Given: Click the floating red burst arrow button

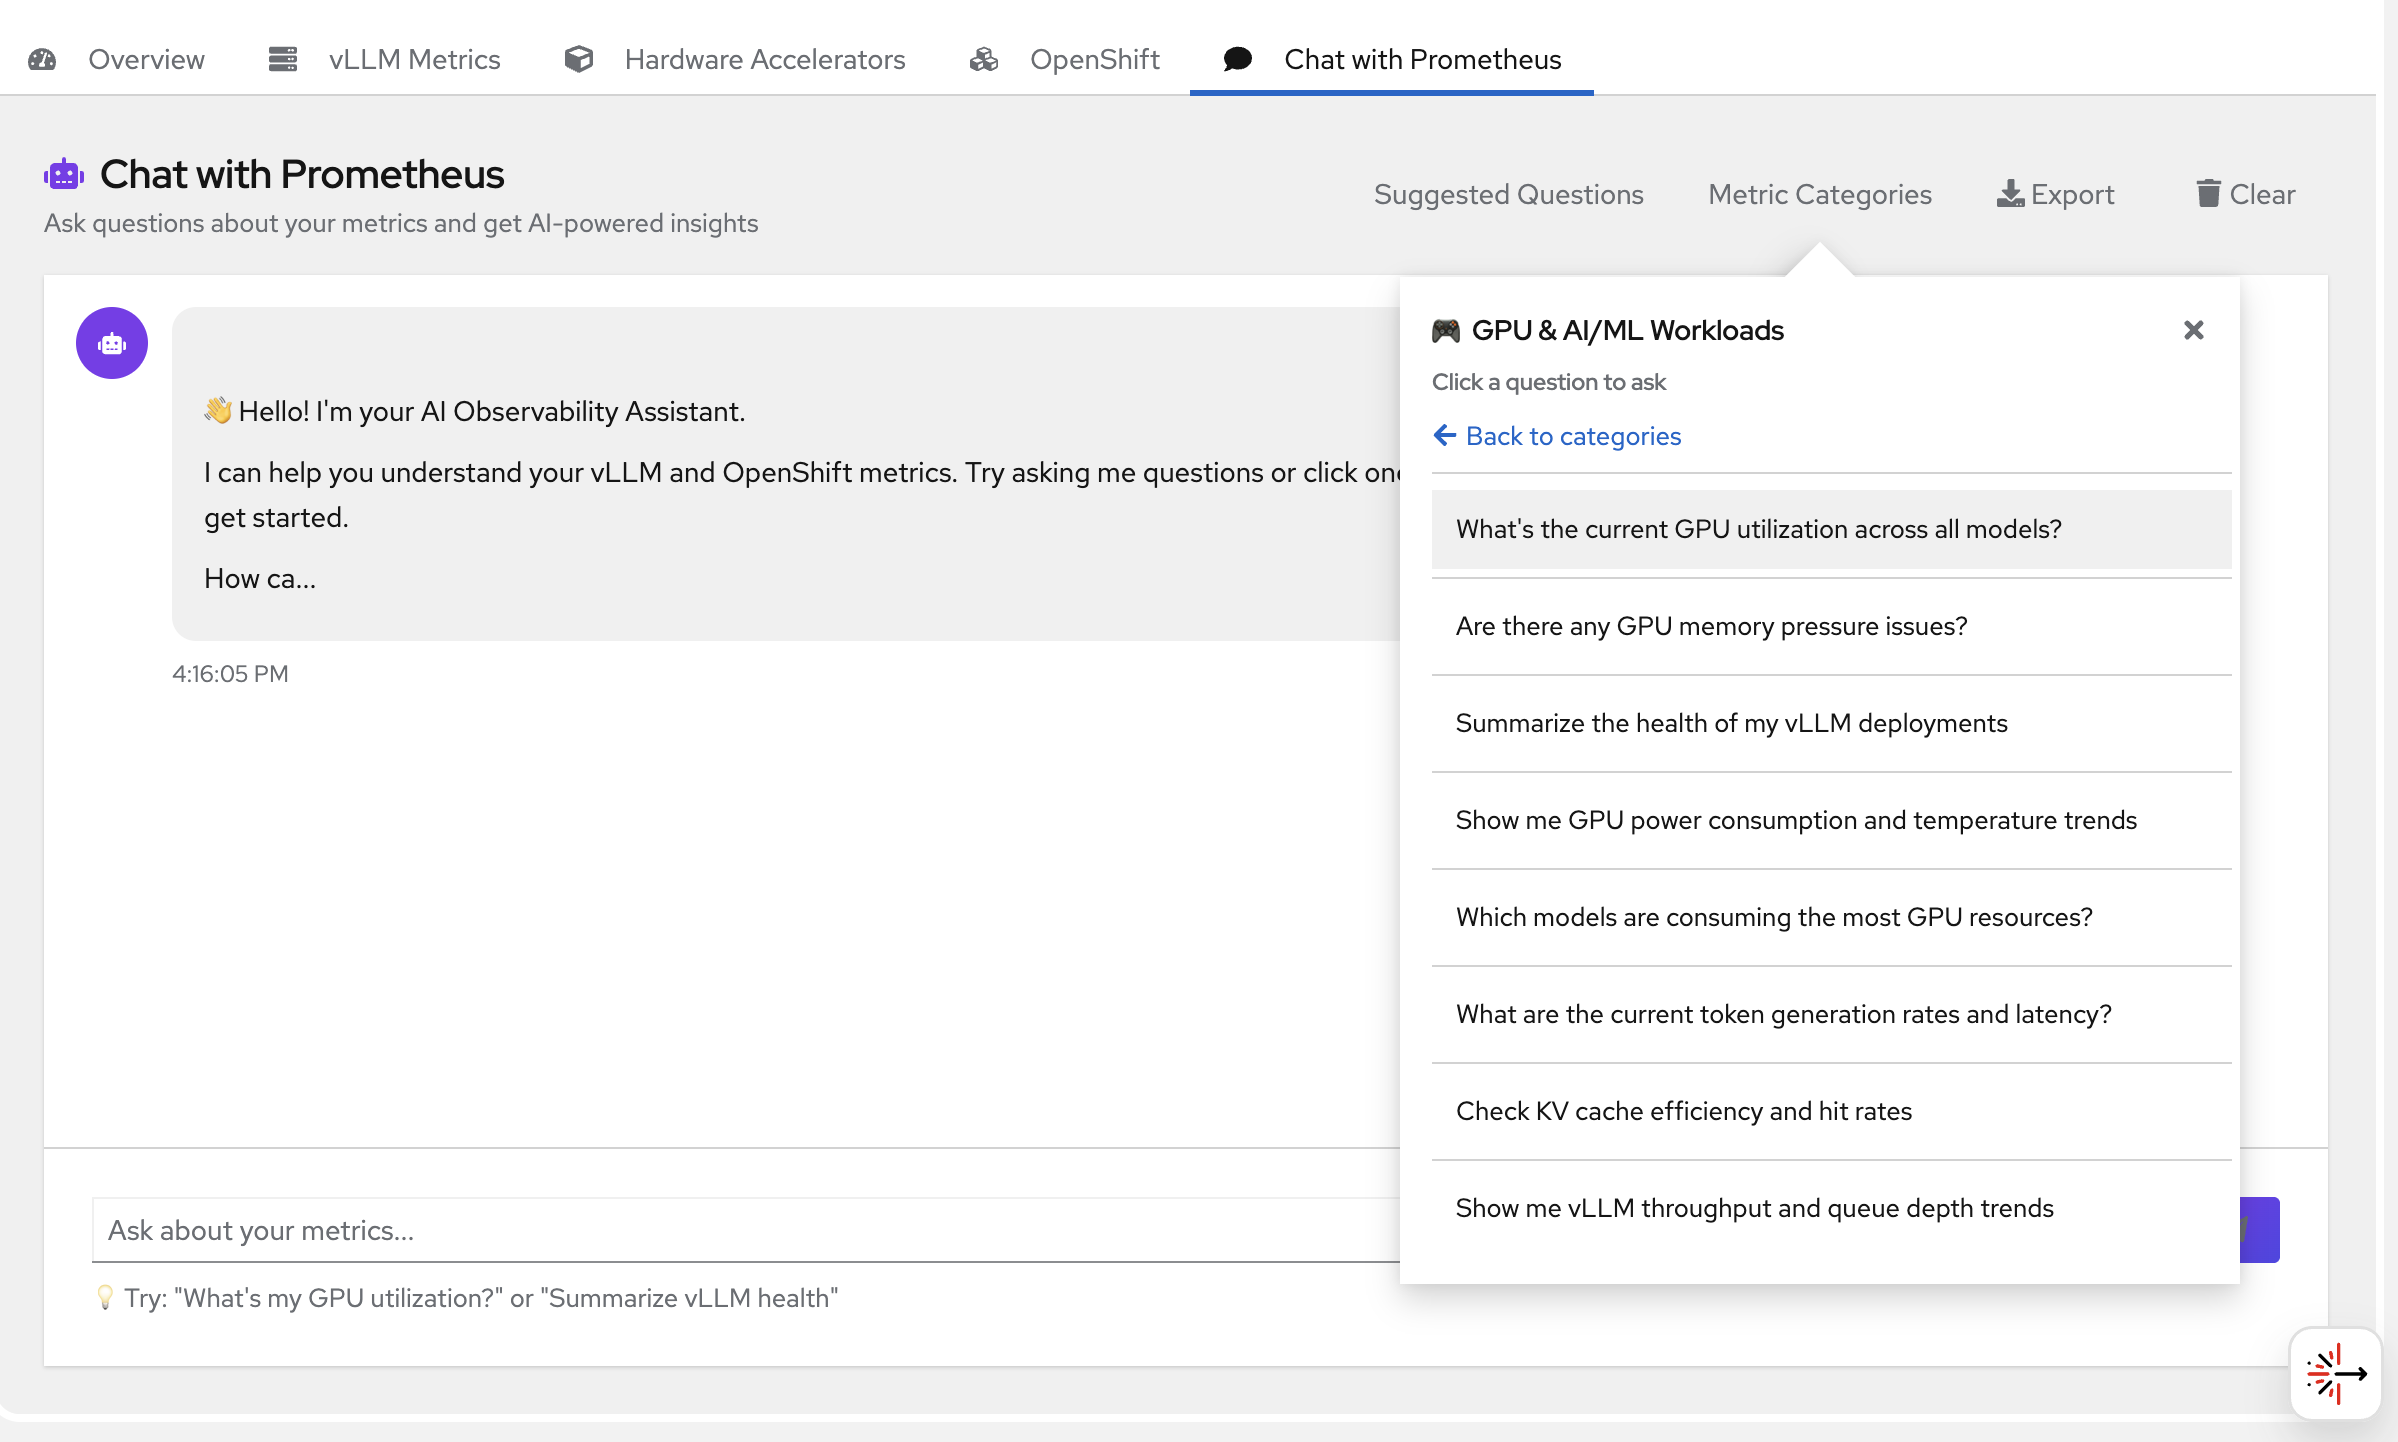Looking at the screenshot, I should (x=2335, y=1373).
